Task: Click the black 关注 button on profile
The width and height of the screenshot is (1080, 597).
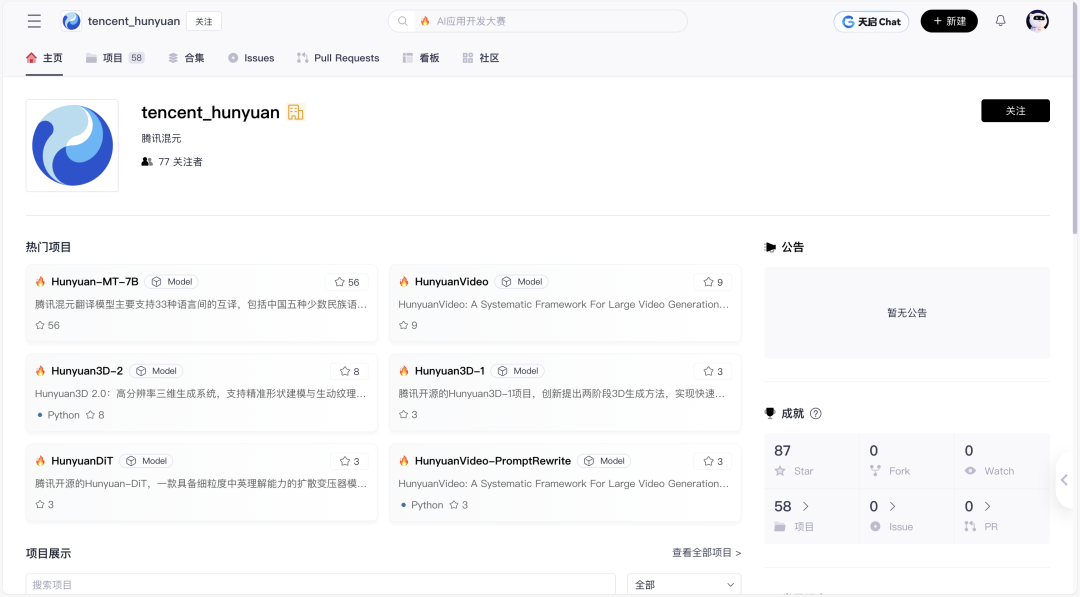Action: click(x=1015, y=111)
